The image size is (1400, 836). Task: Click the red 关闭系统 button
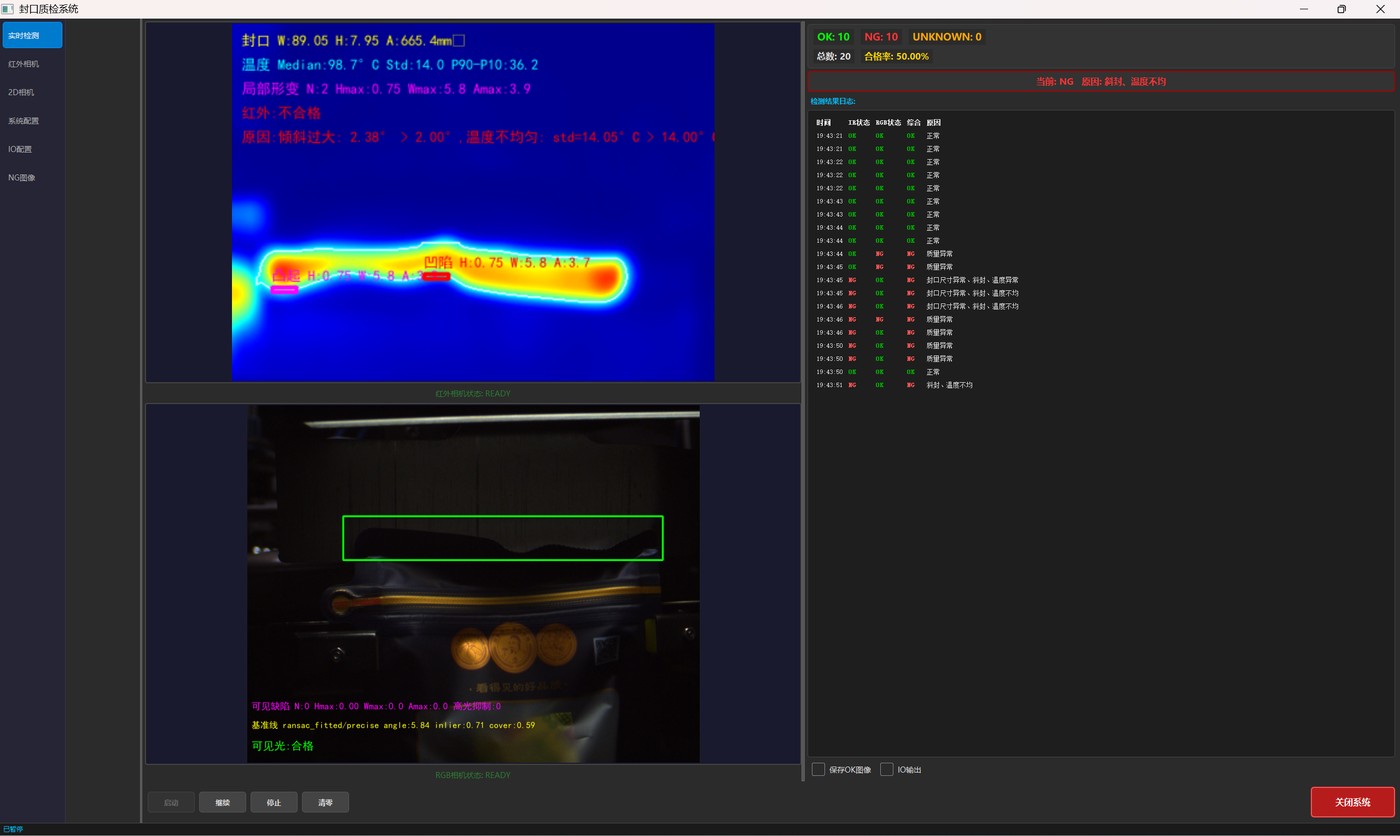1353,802
